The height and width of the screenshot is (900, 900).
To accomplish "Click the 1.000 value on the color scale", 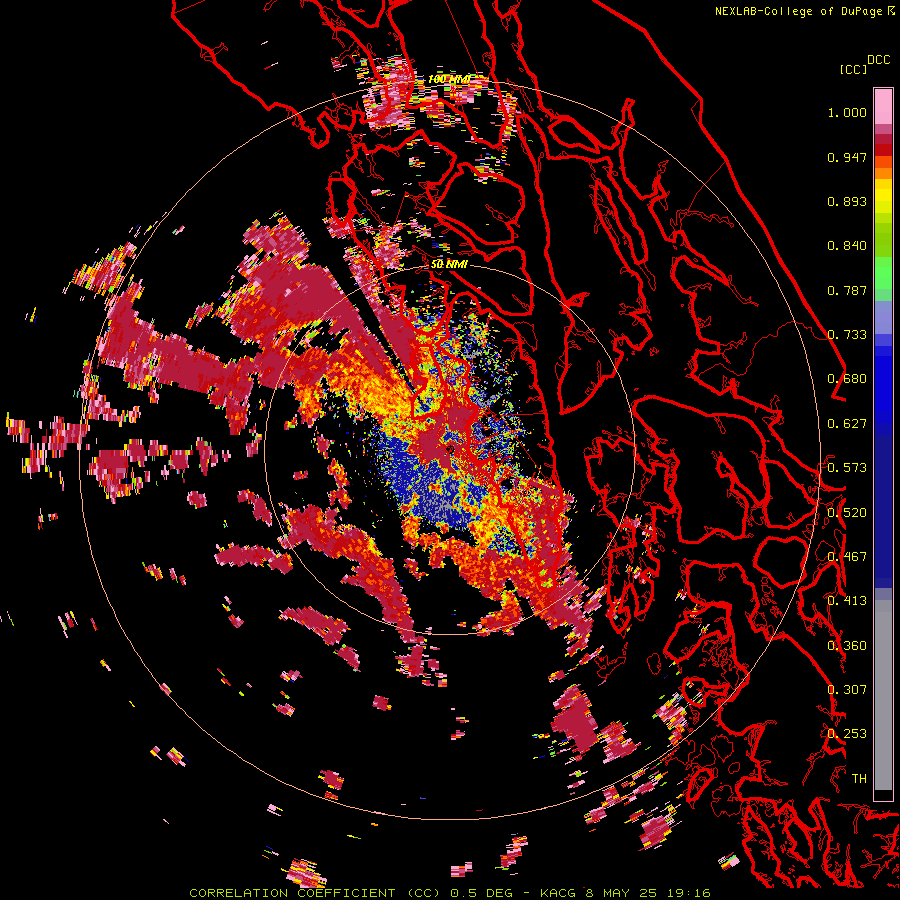I will tap(847, 112).
